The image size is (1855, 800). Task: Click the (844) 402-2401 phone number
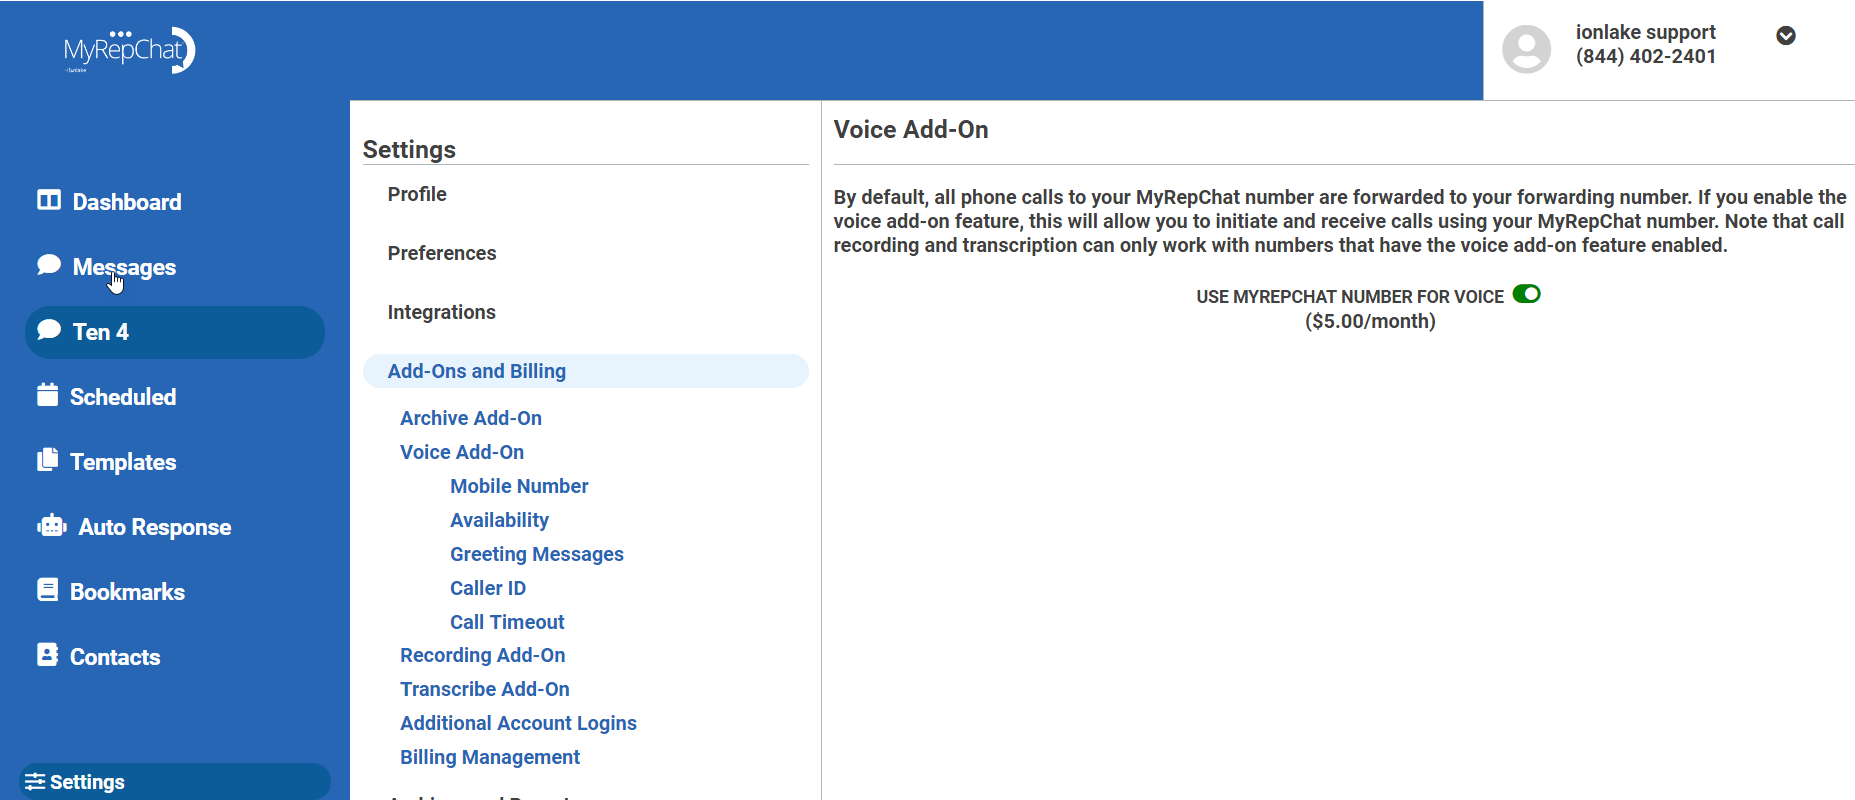[1646, 57]
